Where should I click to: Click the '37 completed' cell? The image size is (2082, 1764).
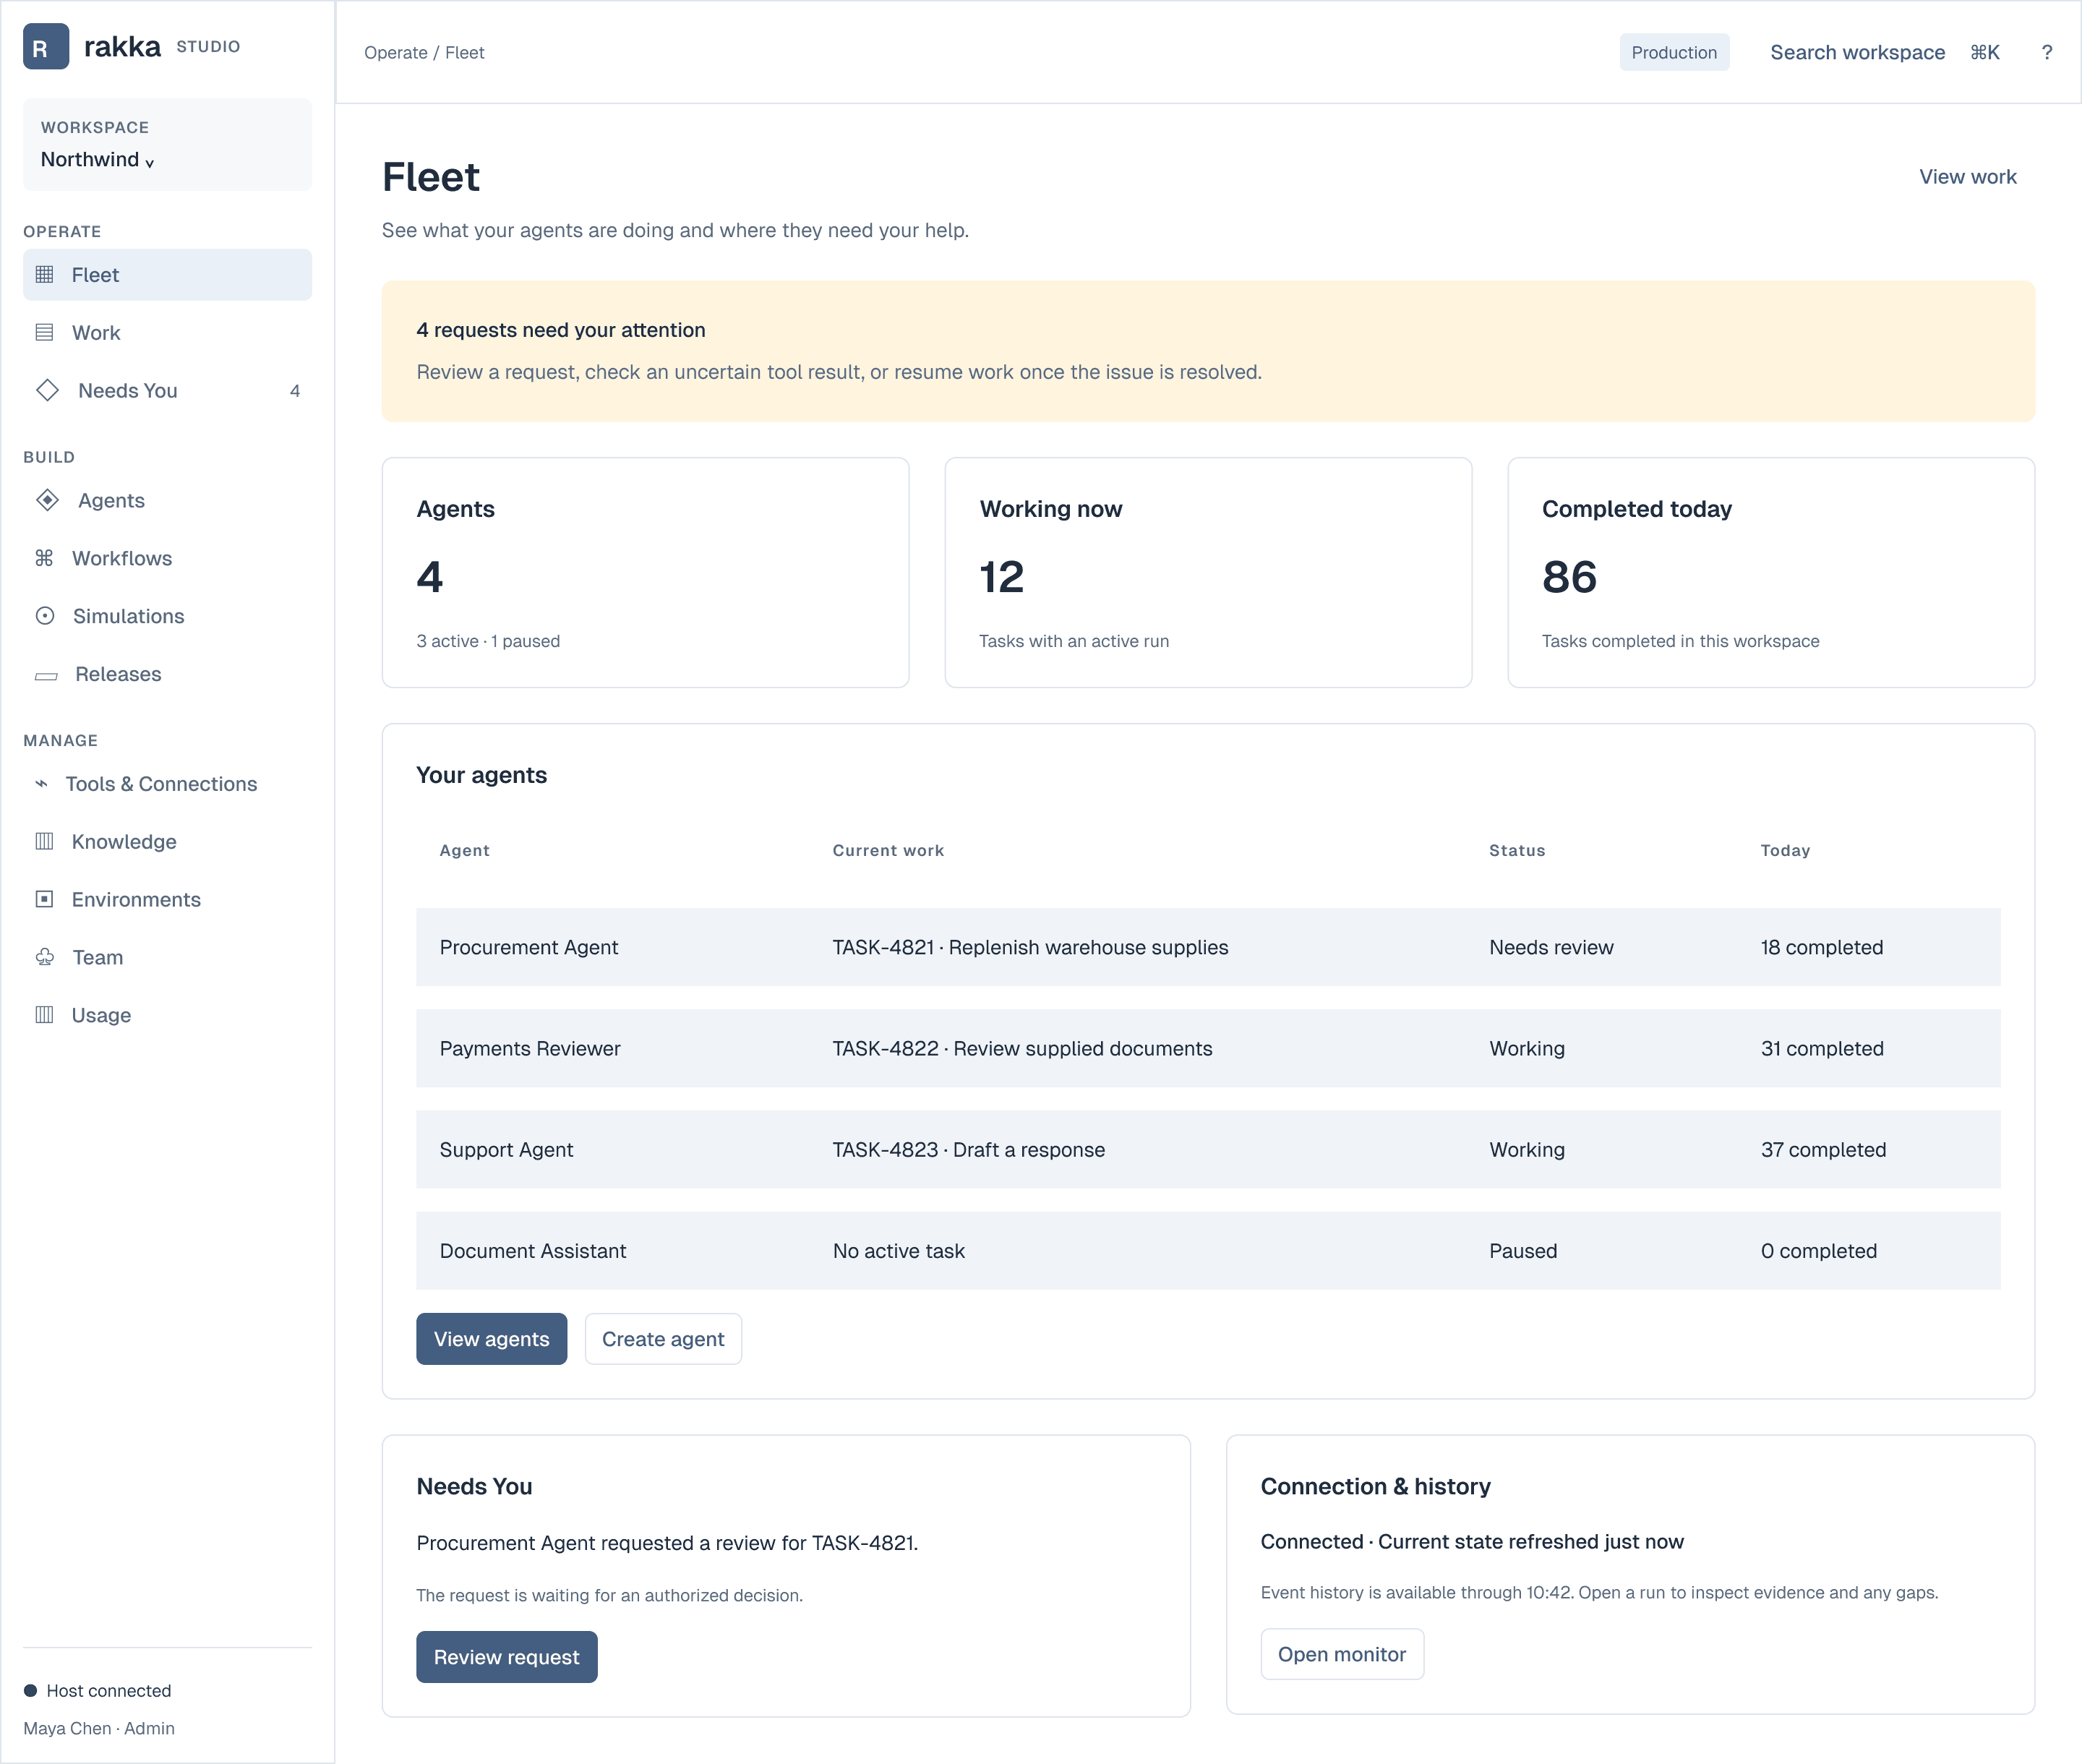pos(1823,1150)
